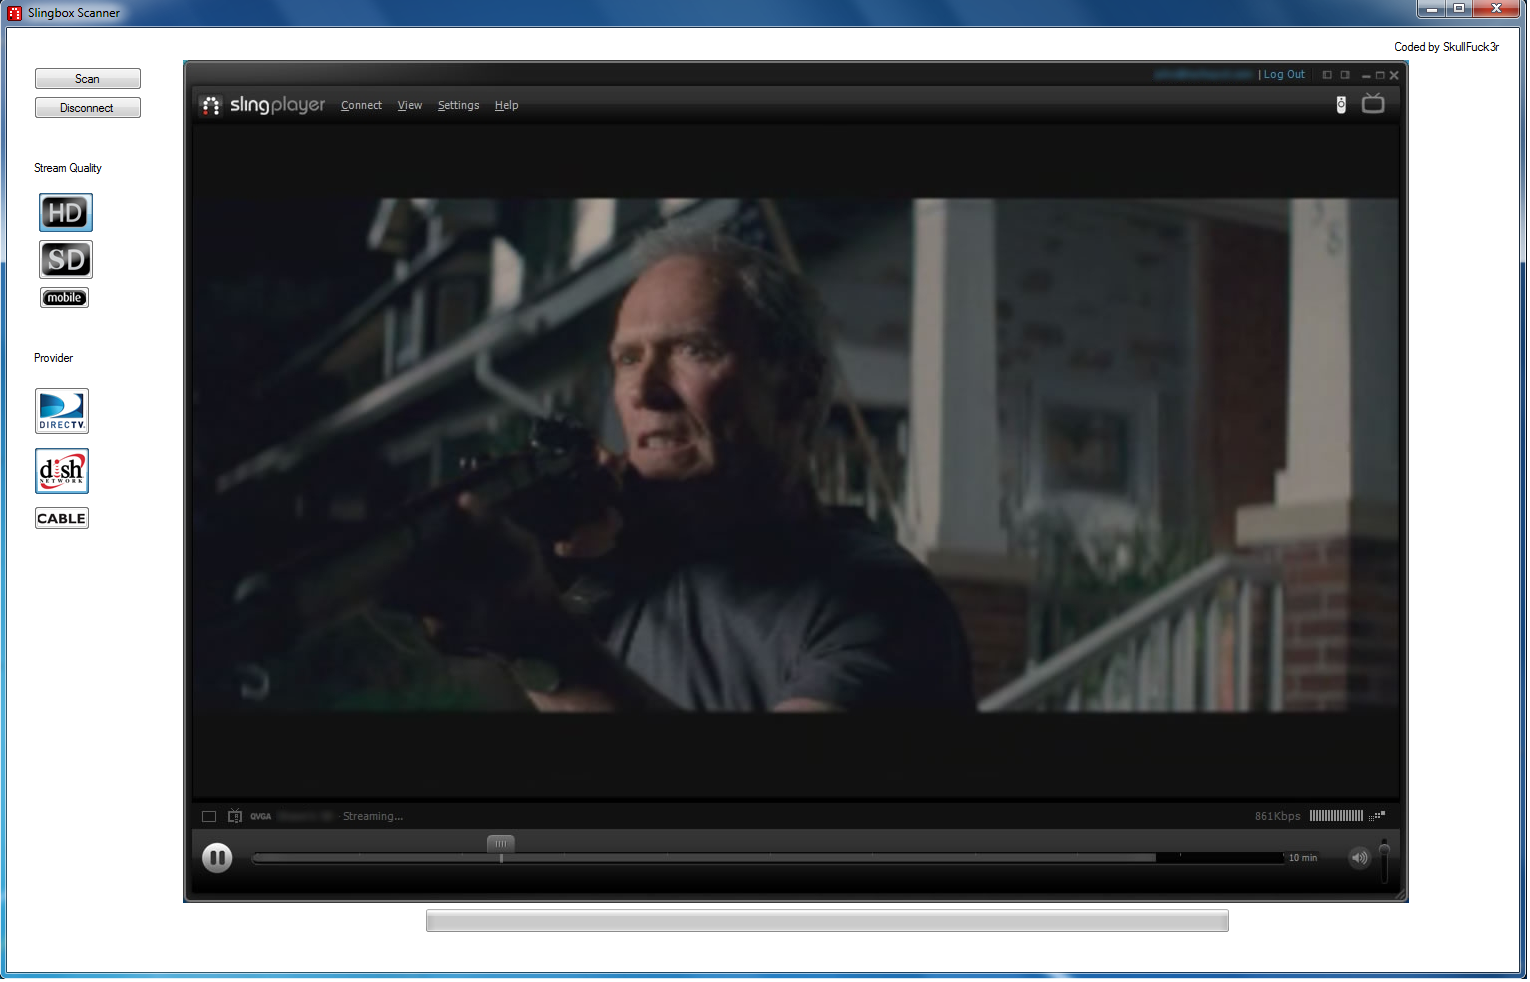This screenshot has height=982, width=1530.
Task: Select SD stream quality
Action: (66, 260)
